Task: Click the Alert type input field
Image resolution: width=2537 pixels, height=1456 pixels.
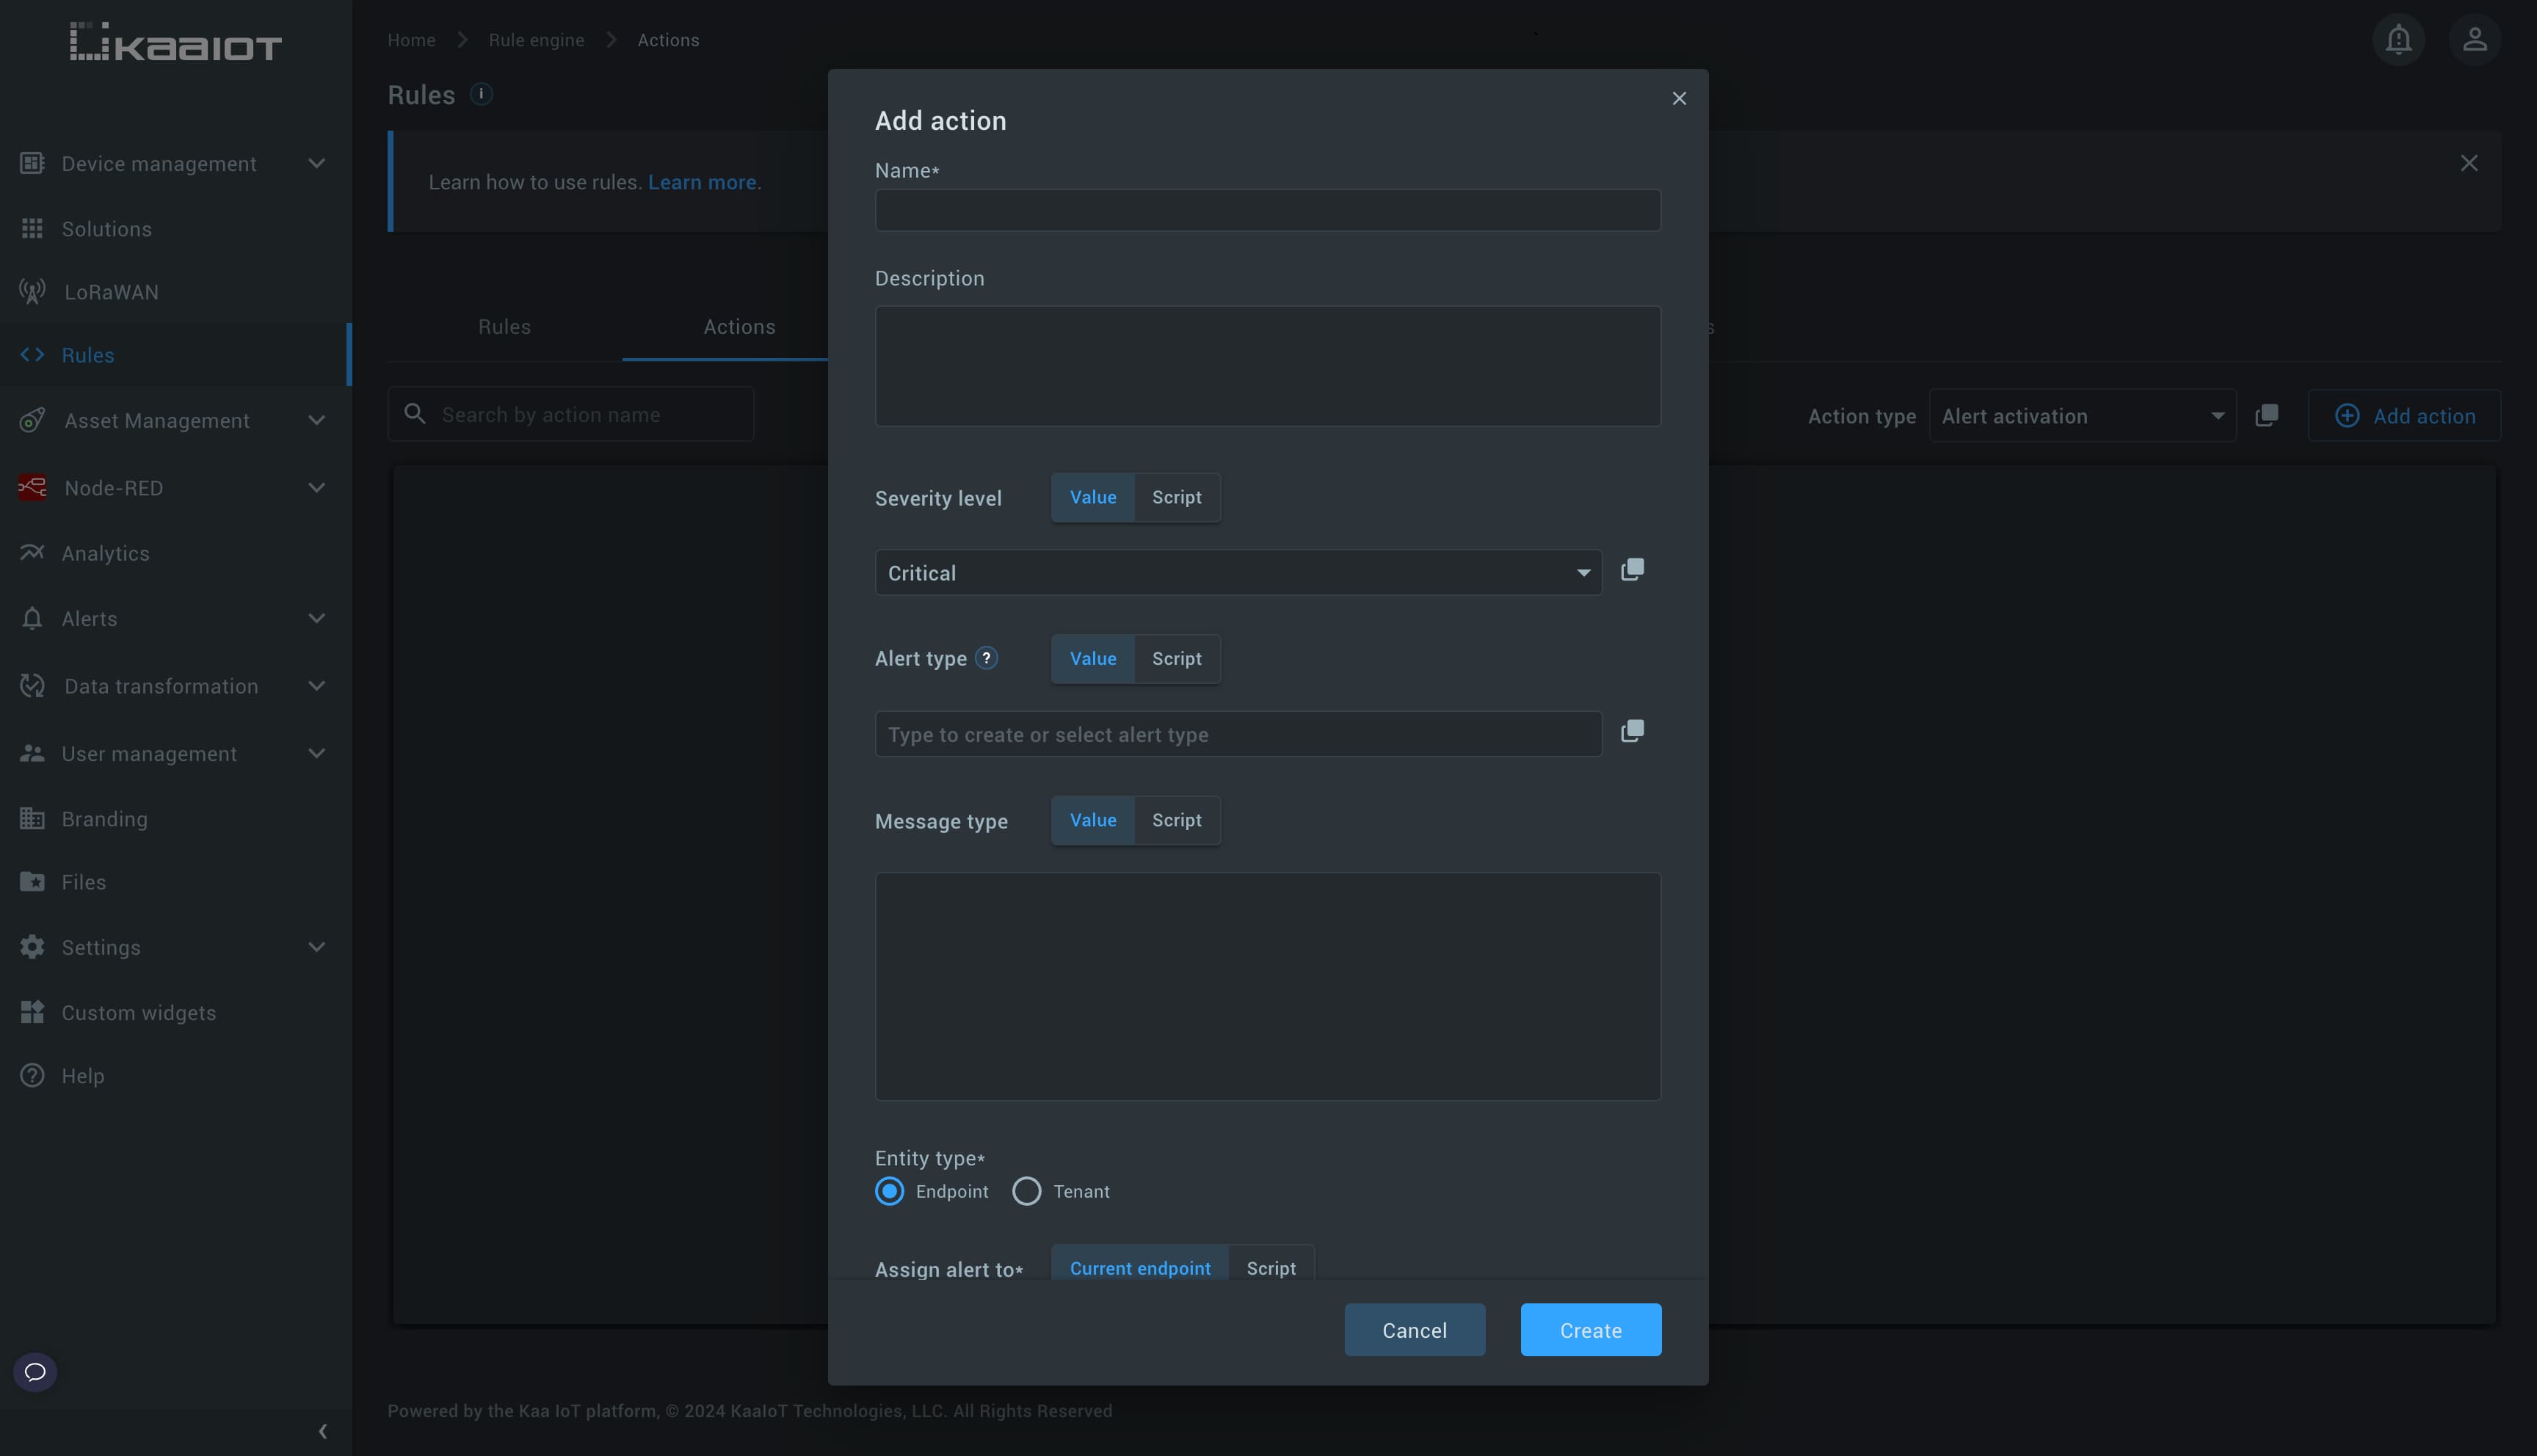Action: click(1237, 732)
